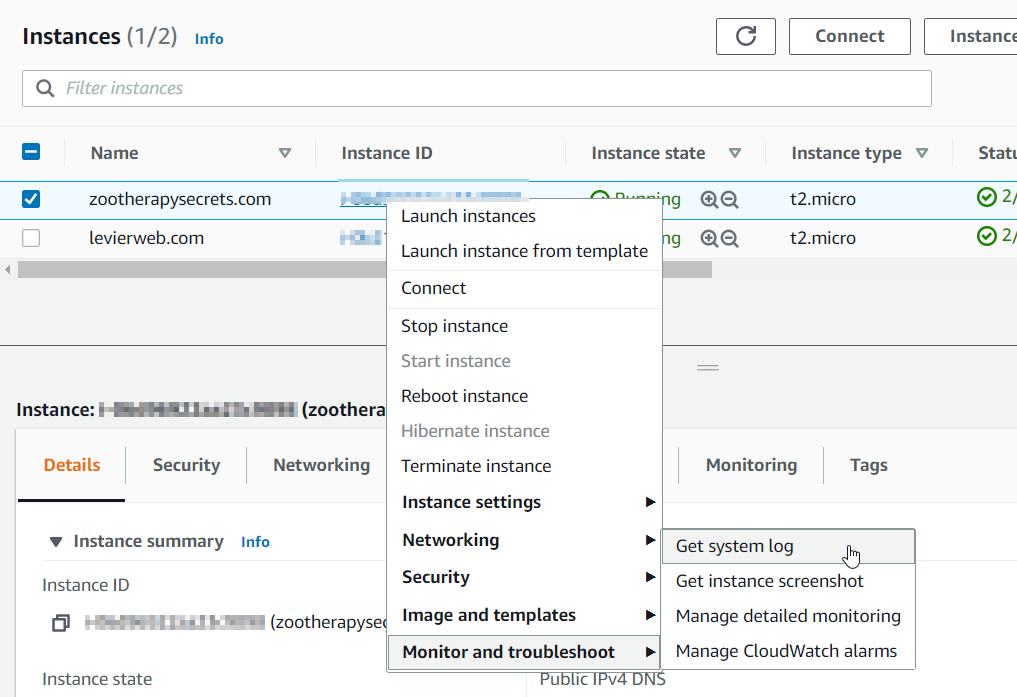Screen dimensions: 1017x697
Task: Click the left arrow of horizontal scrollbar
Action: pos(8,269)
